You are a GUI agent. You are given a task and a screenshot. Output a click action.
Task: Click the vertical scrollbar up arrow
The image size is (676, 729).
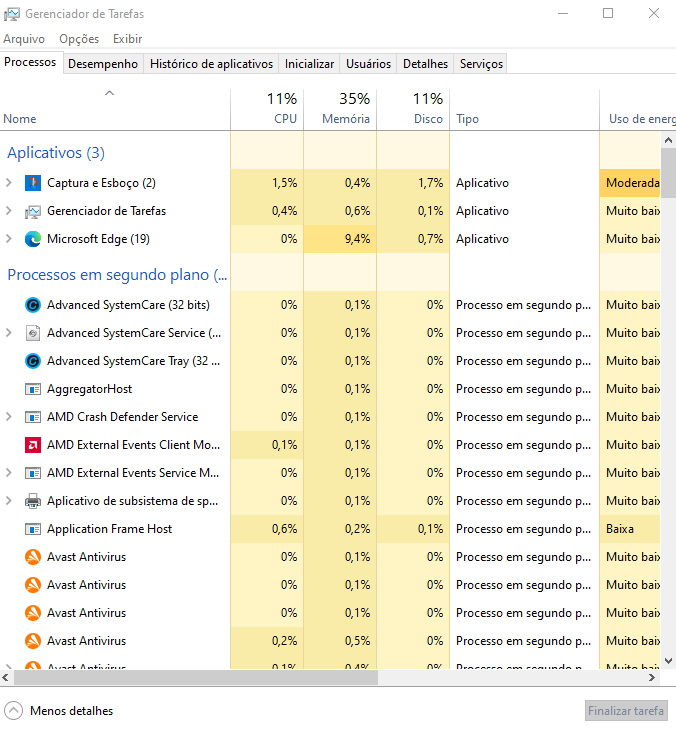coord(668,140)
